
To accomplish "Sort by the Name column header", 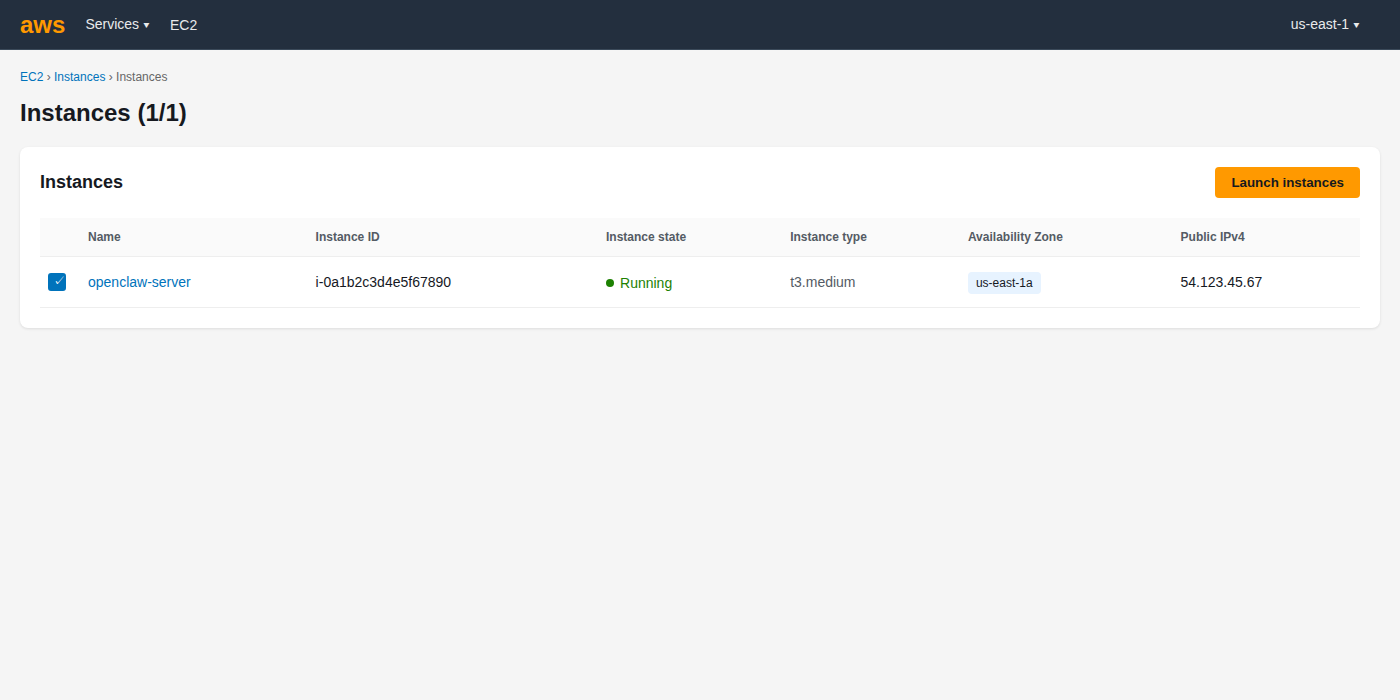I will pos(104,237).
